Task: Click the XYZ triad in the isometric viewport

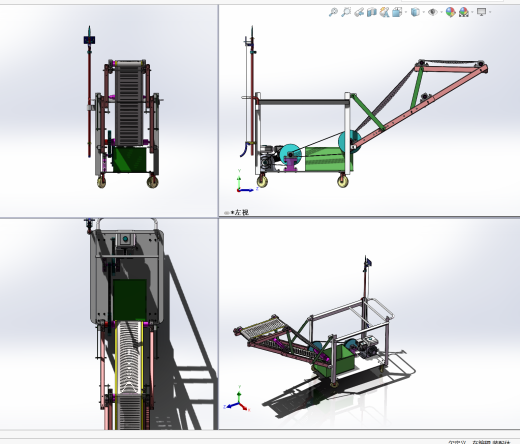Action: pos(238,399)
